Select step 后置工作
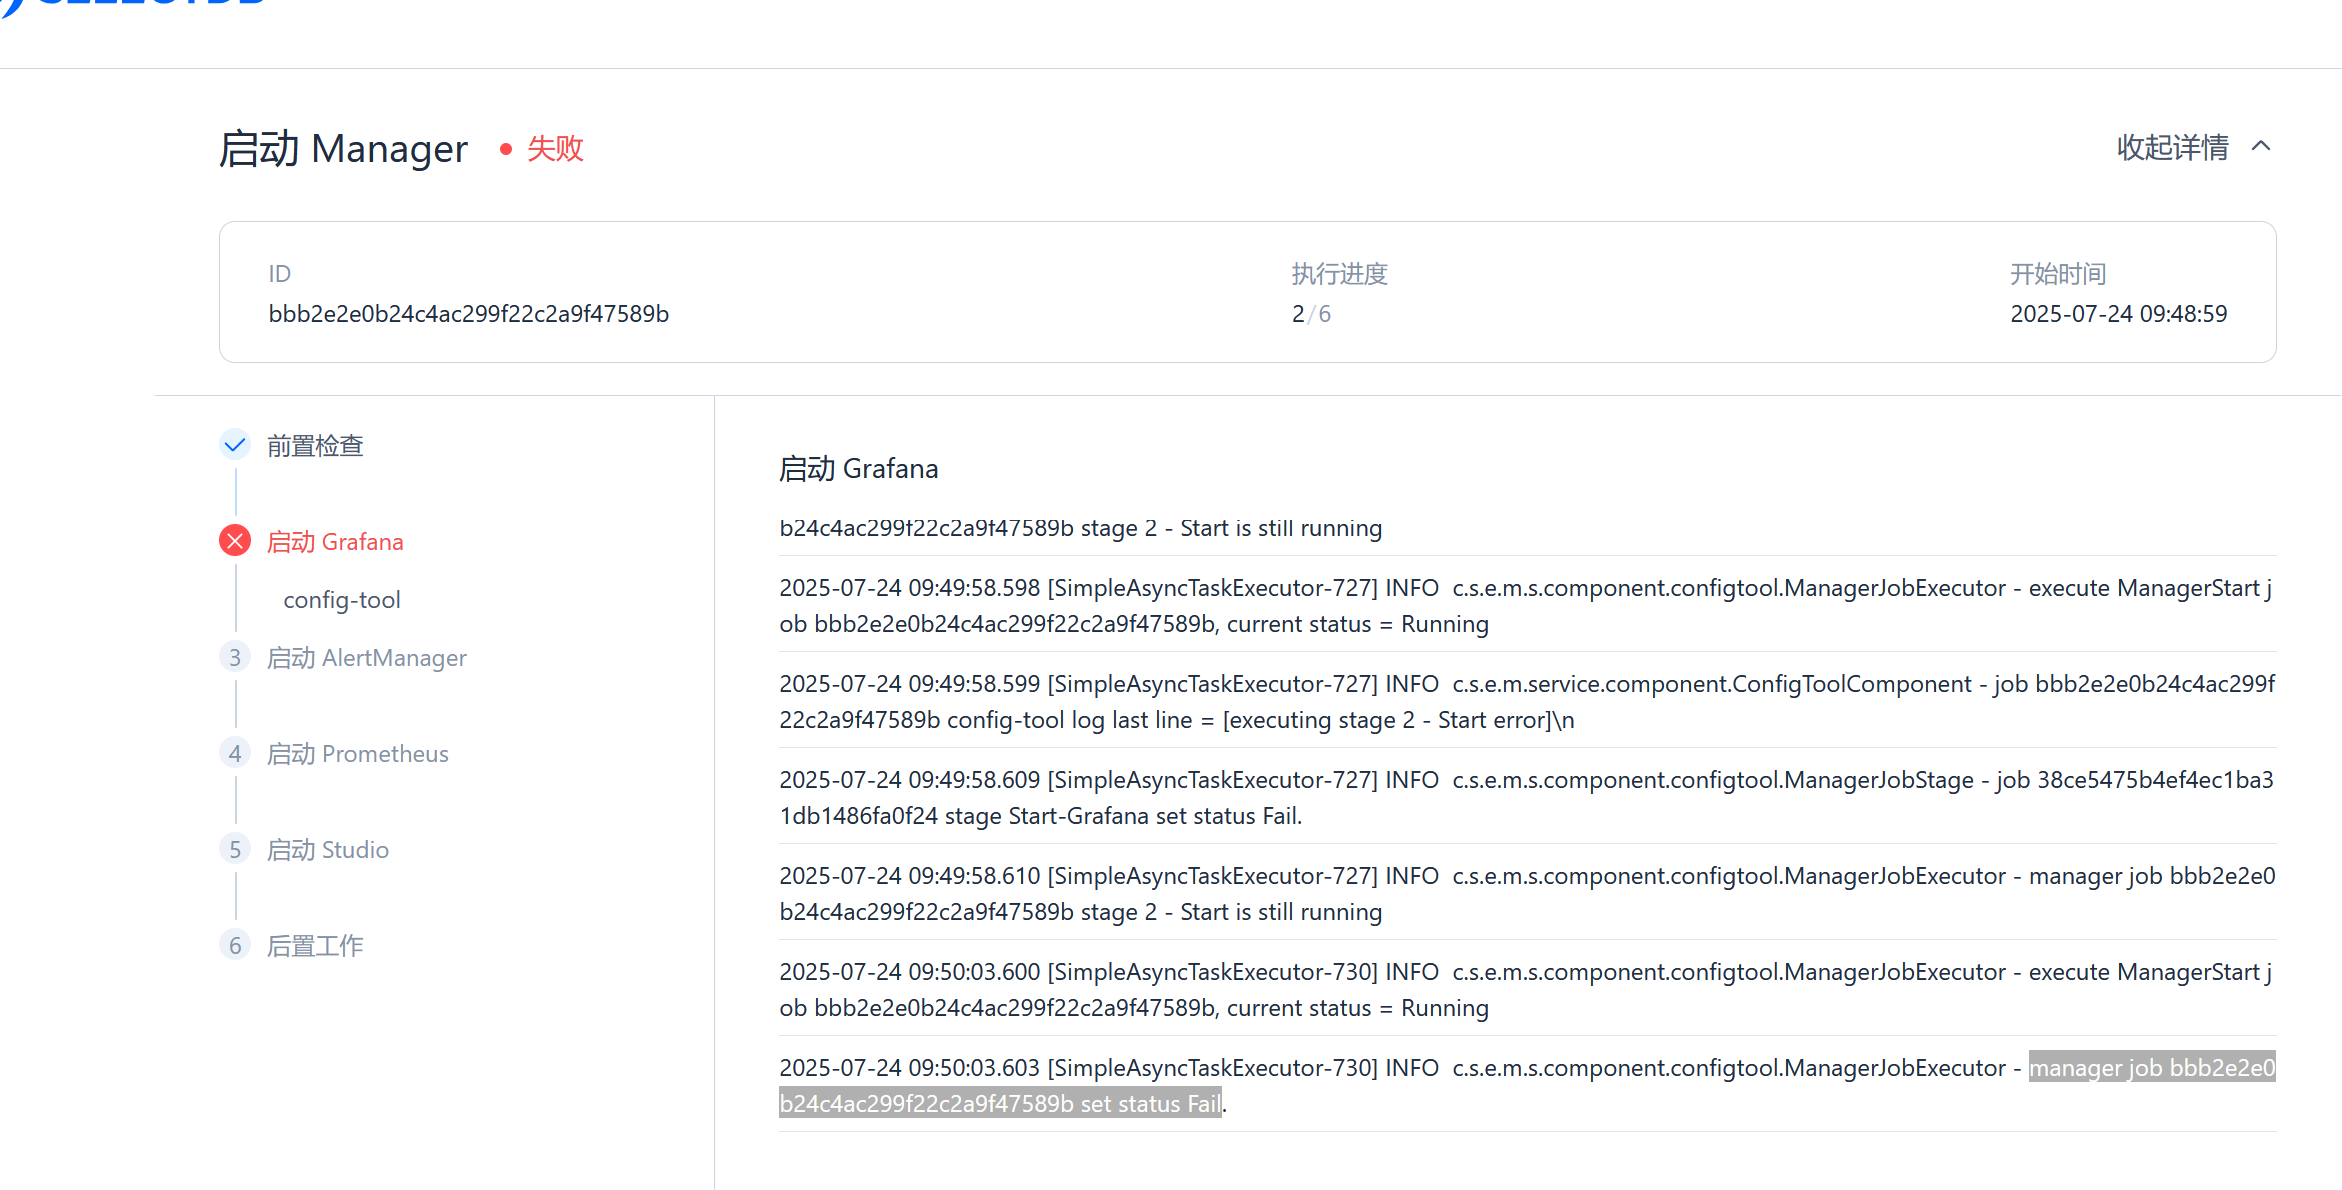This screenshot has height=1190, width=2342. coord(315,945)
